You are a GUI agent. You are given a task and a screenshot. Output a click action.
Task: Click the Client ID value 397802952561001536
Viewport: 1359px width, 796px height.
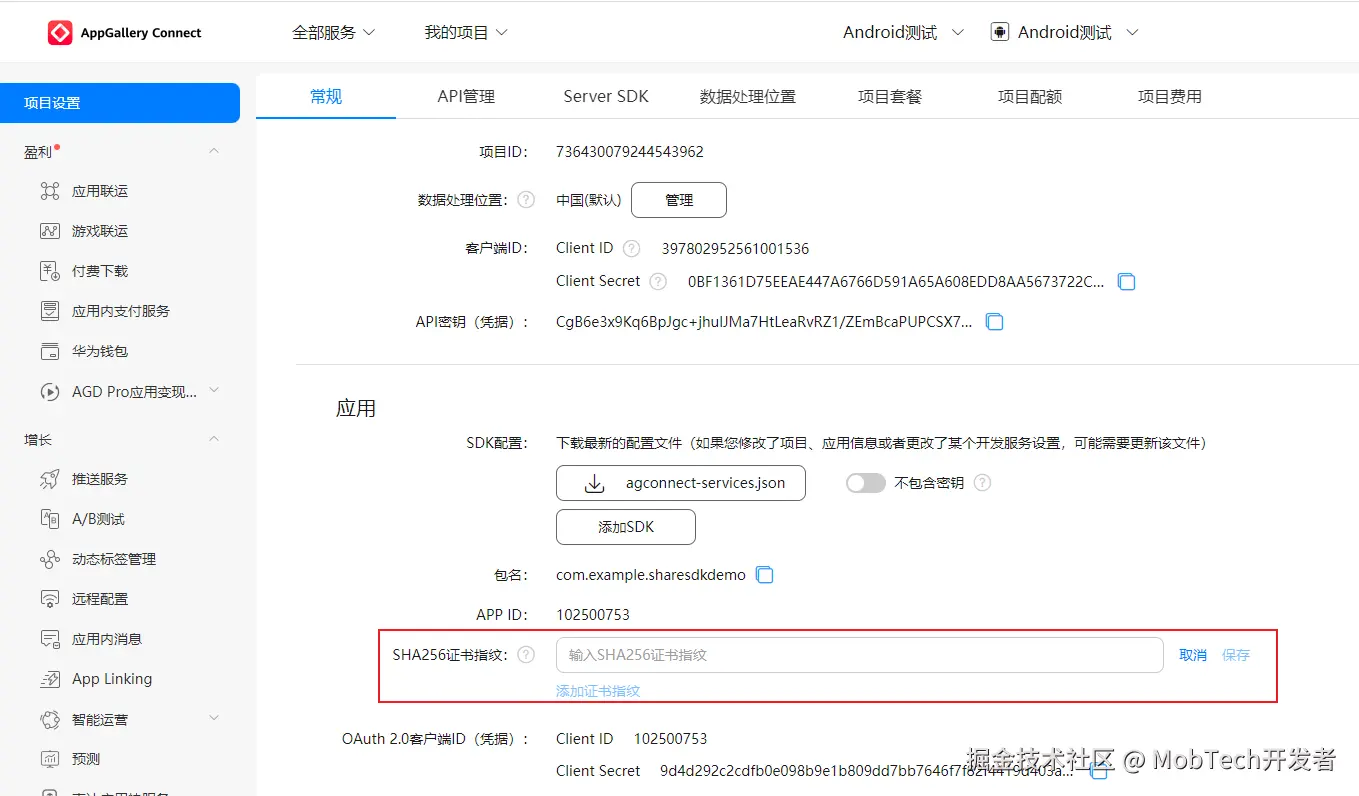tap(736, 248)
